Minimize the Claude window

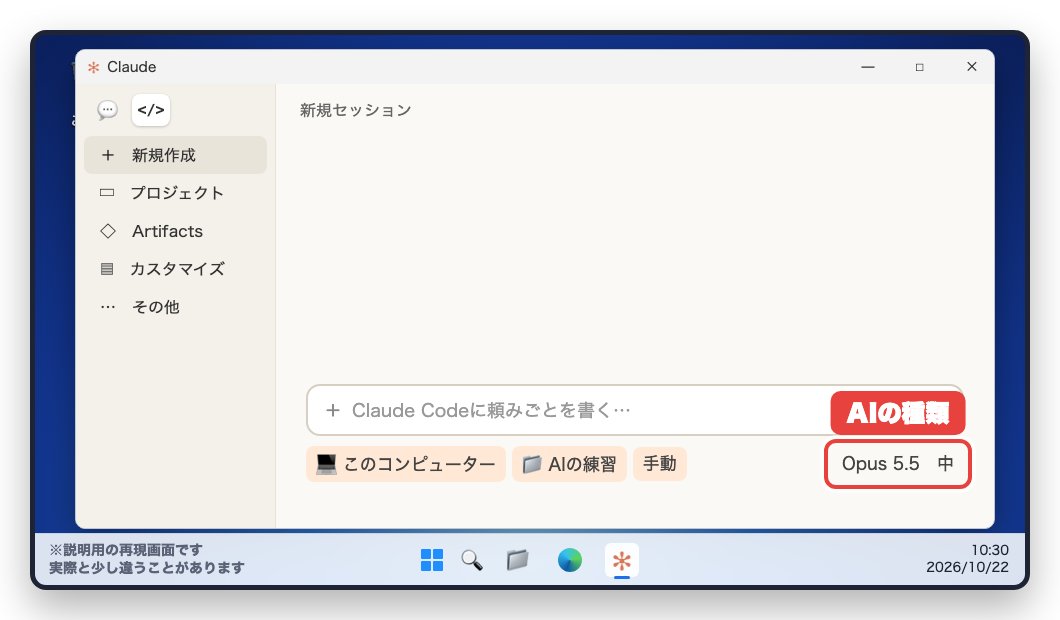(868, 67)
